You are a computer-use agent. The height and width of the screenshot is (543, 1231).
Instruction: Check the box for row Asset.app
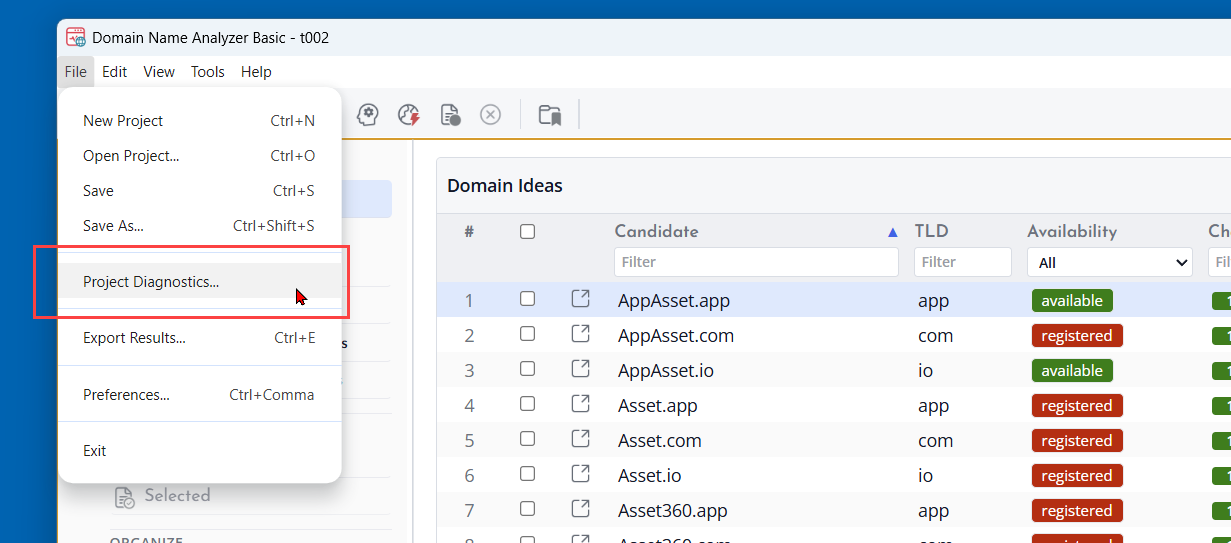pyautogui.click(x=527, y=403)
